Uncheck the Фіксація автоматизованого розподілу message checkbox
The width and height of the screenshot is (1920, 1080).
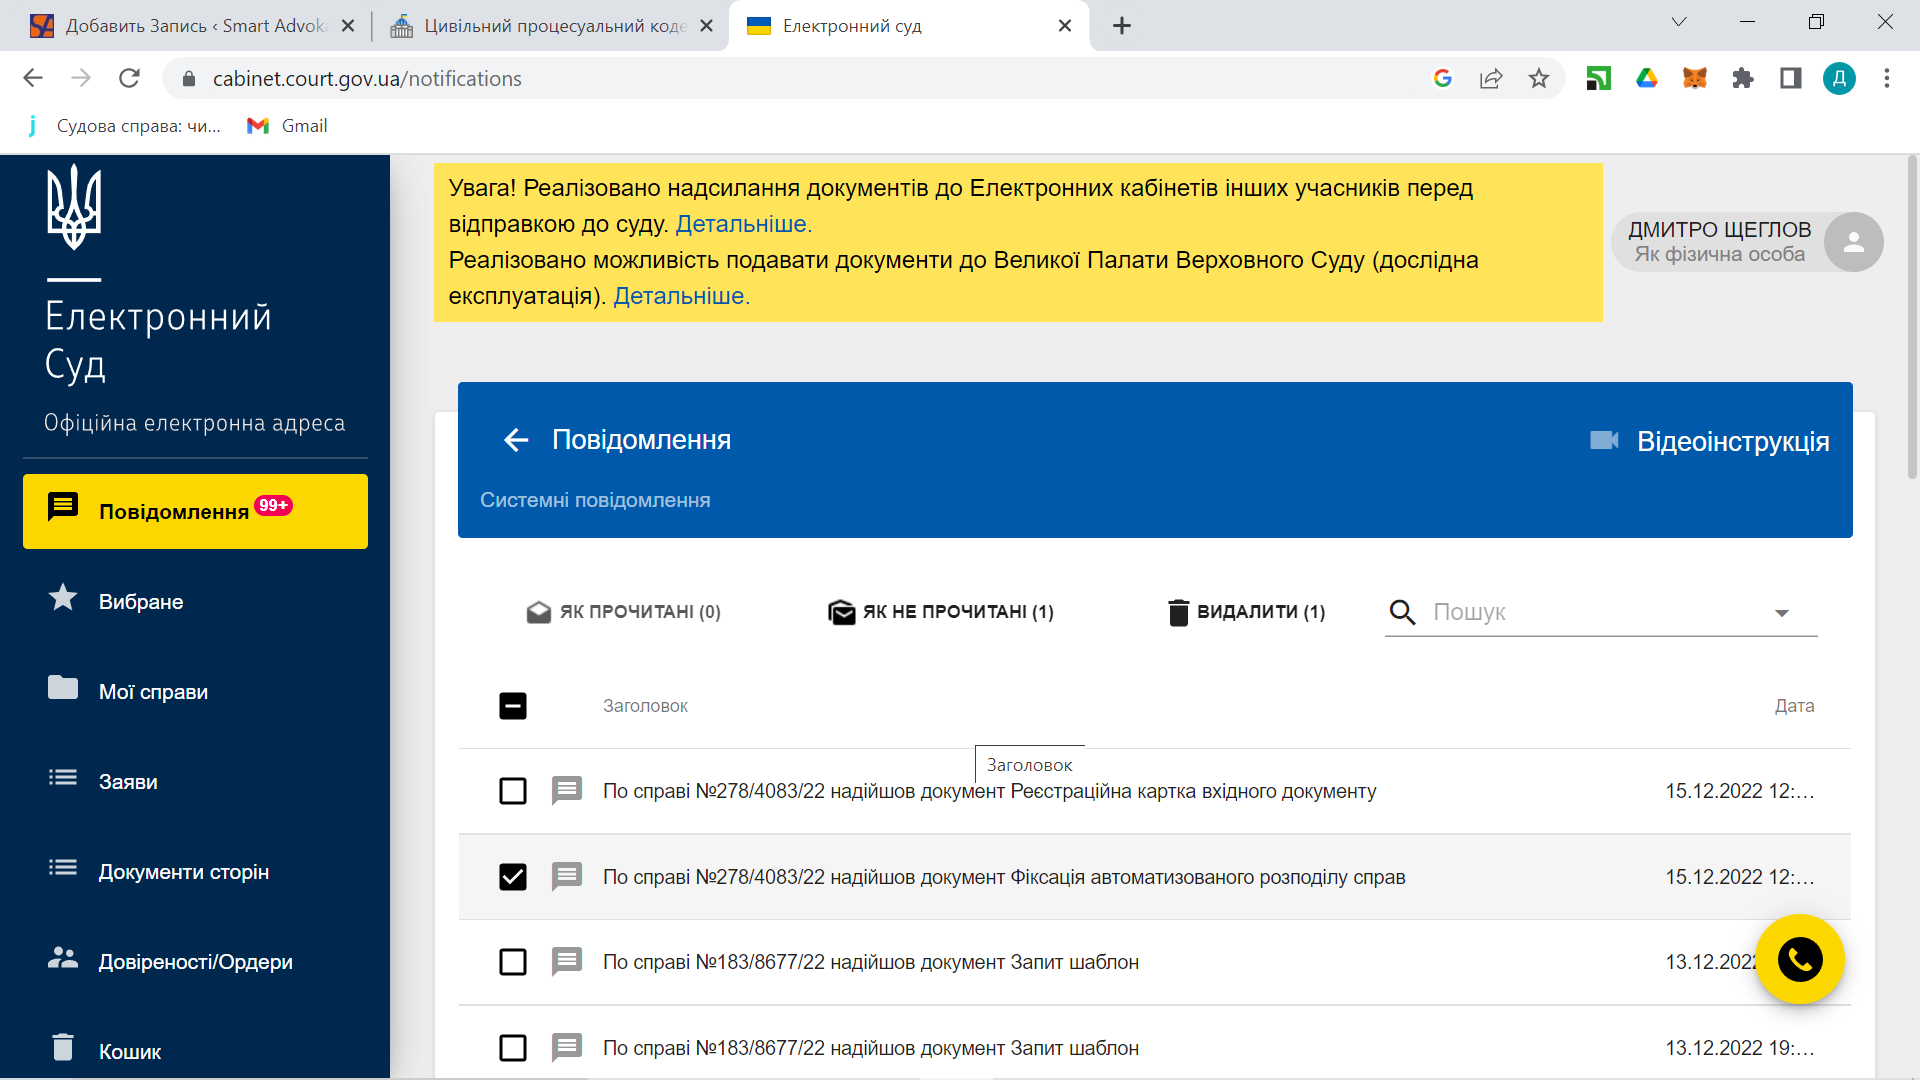click(513, 877)
